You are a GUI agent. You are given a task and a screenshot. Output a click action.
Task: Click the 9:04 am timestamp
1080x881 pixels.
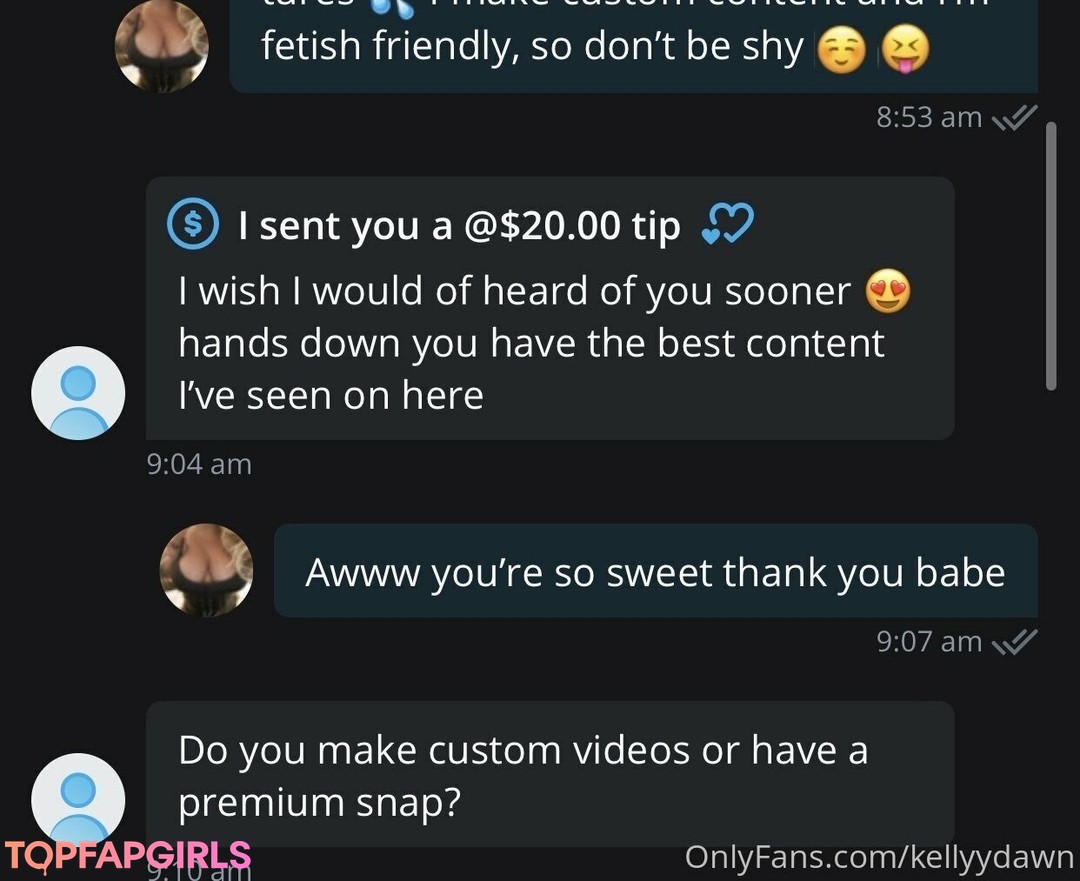tap(199, 464)
